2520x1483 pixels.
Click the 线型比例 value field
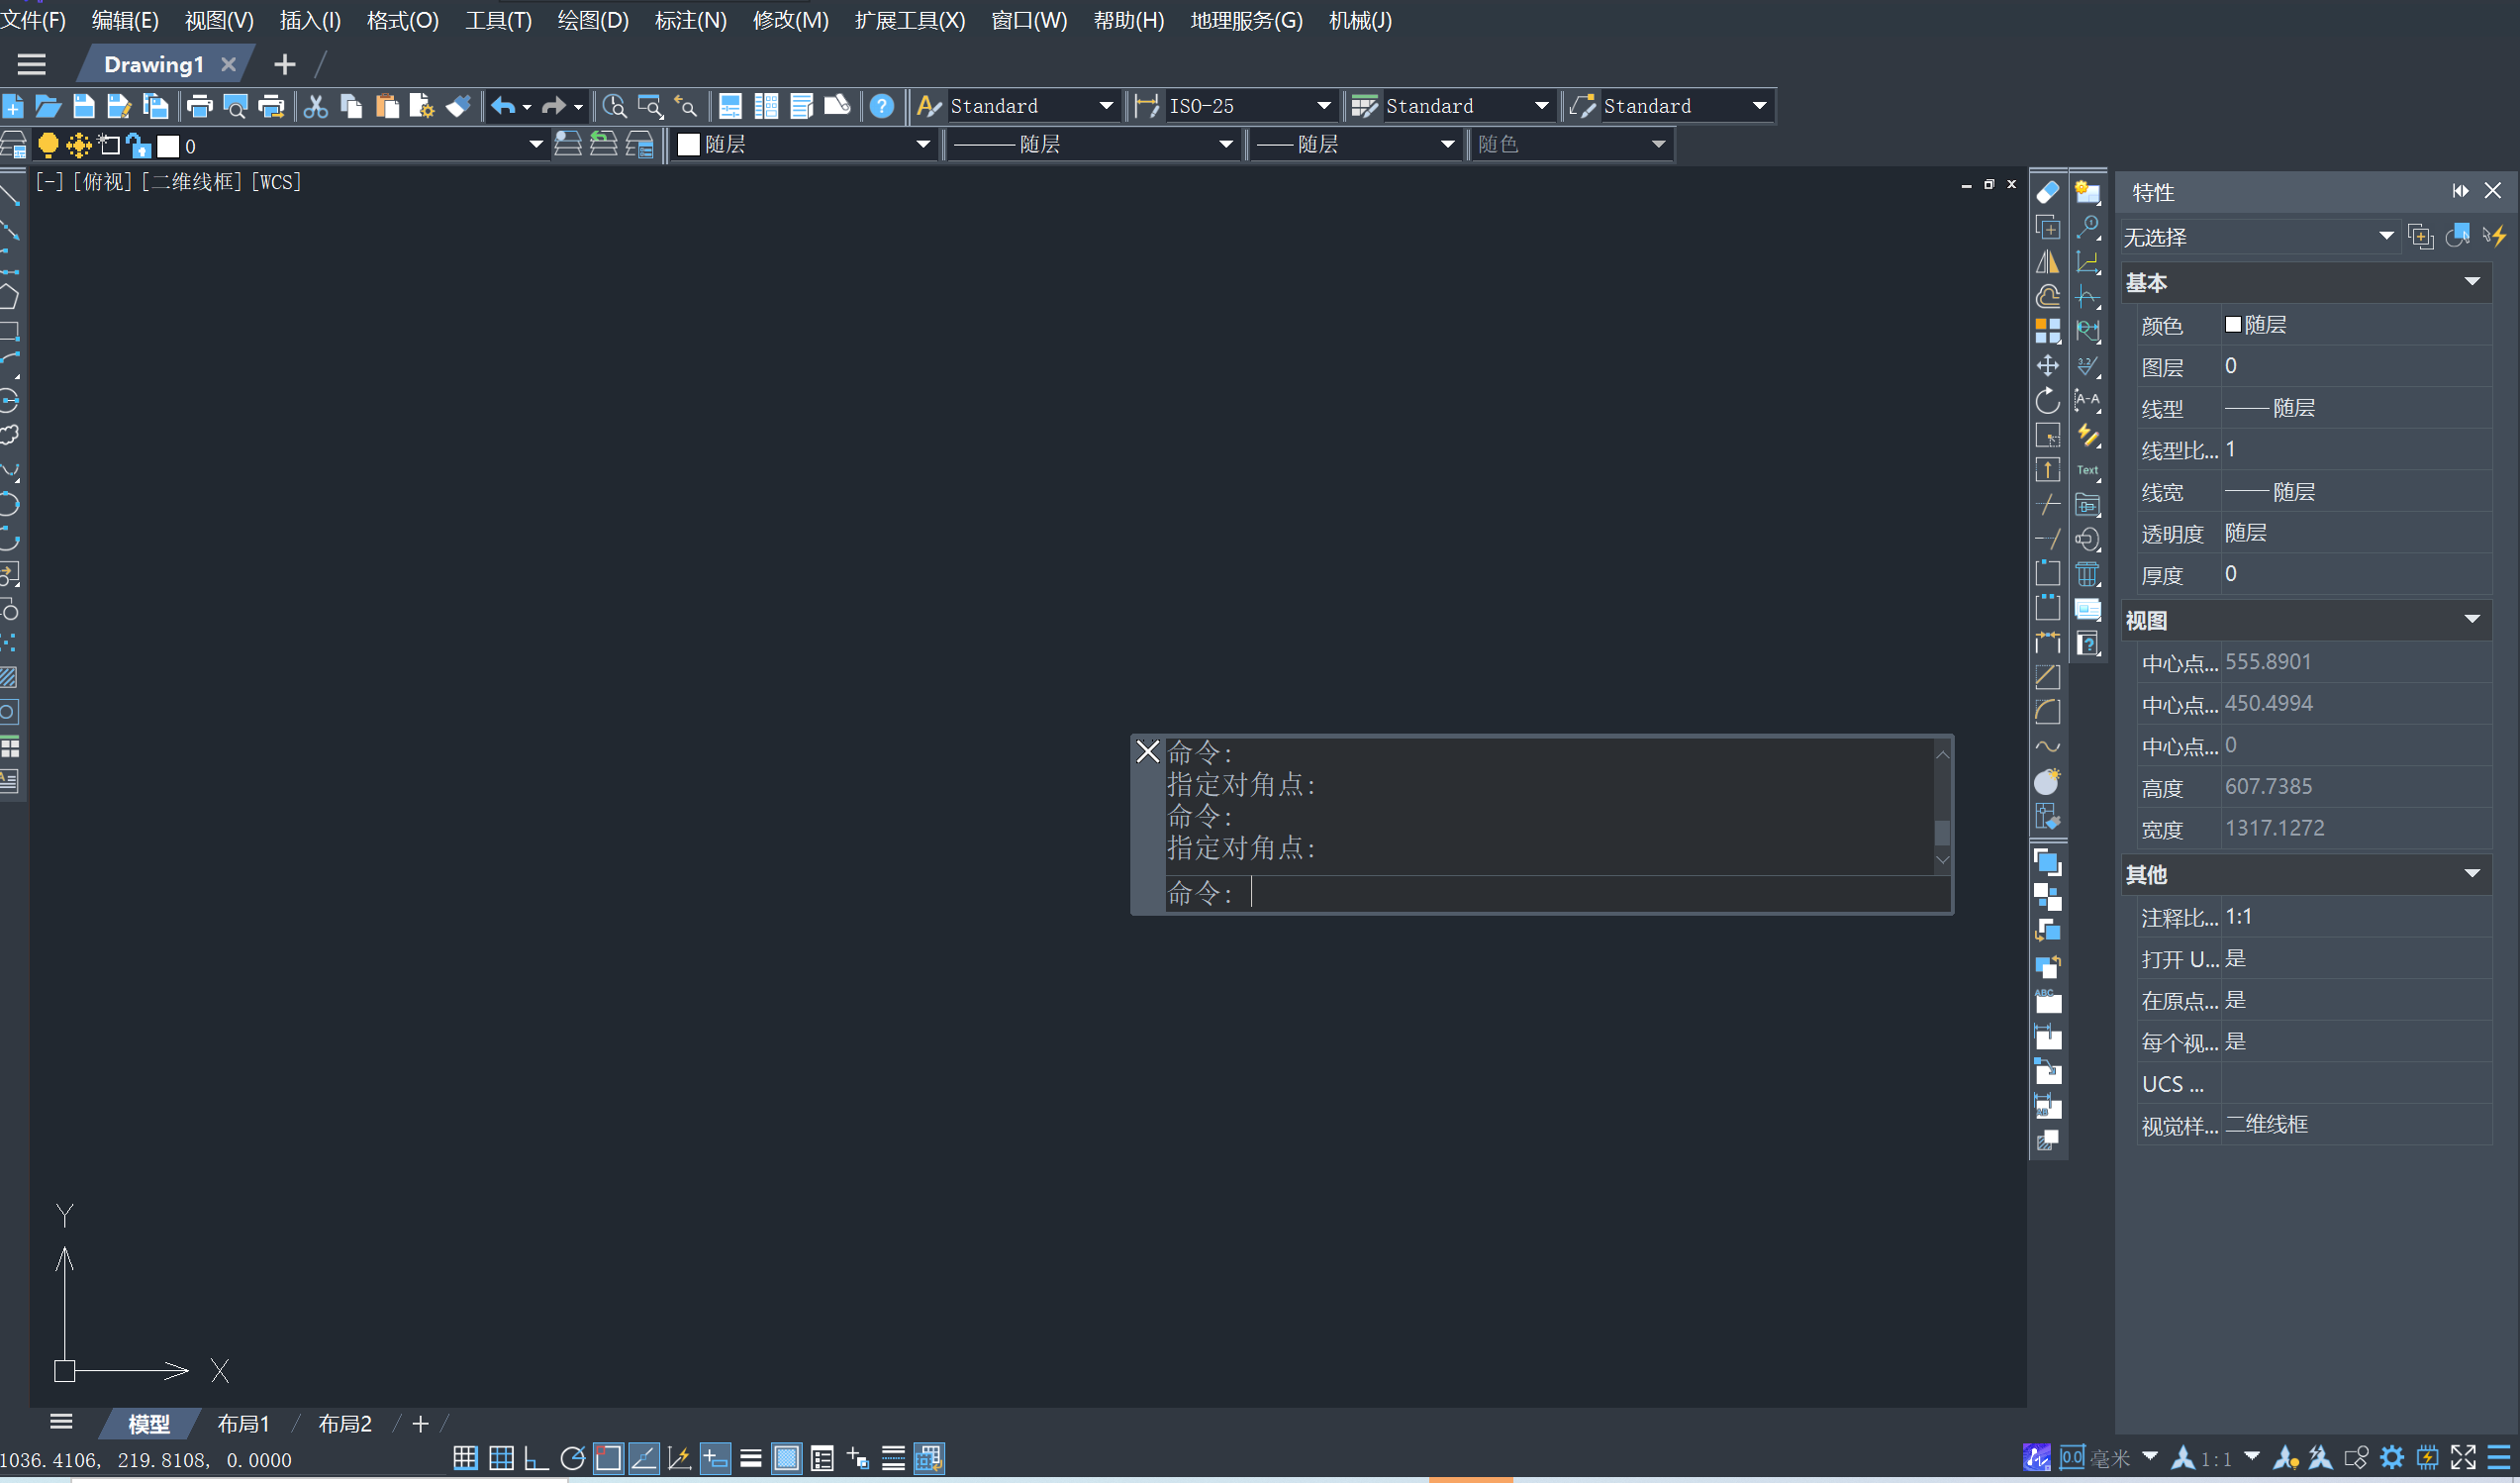[2356, 450]
